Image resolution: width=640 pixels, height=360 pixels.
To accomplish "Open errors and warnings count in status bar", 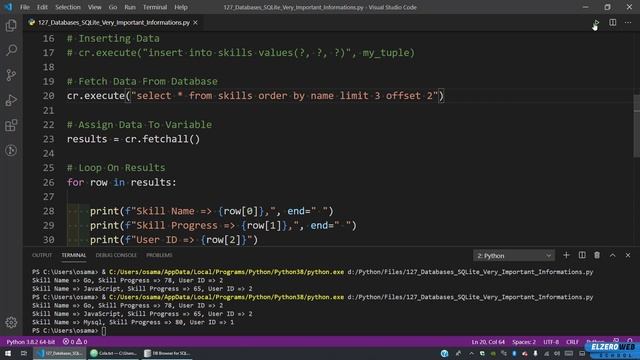I will pos(75,342).
